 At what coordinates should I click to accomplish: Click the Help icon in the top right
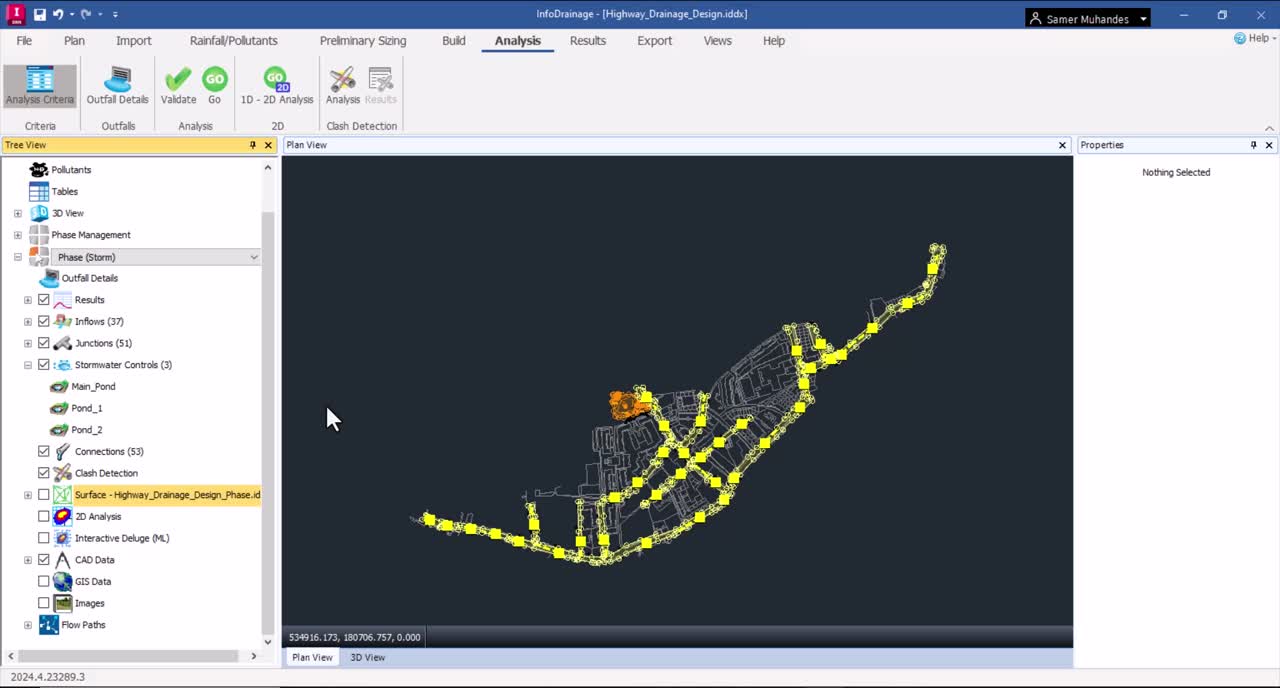[1240, 38]
